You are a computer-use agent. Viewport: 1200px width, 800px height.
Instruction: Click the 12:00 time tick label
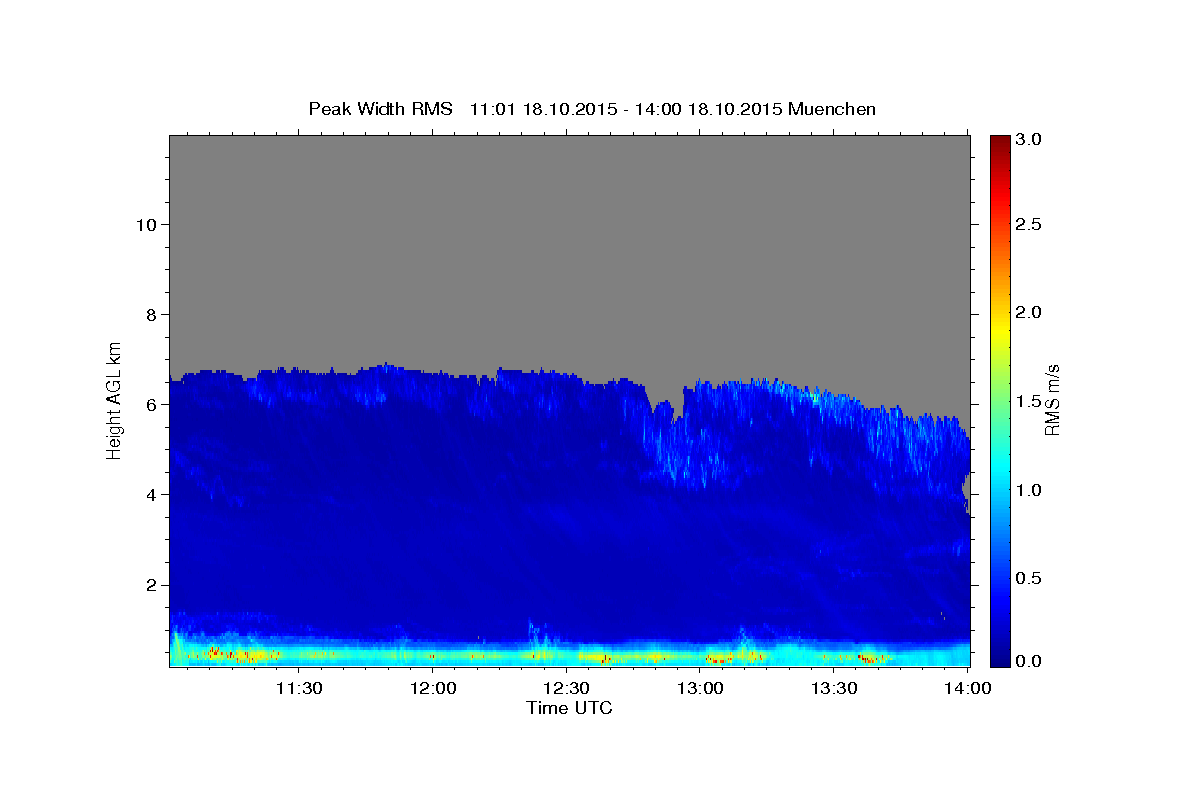click(x=433, y=688)
